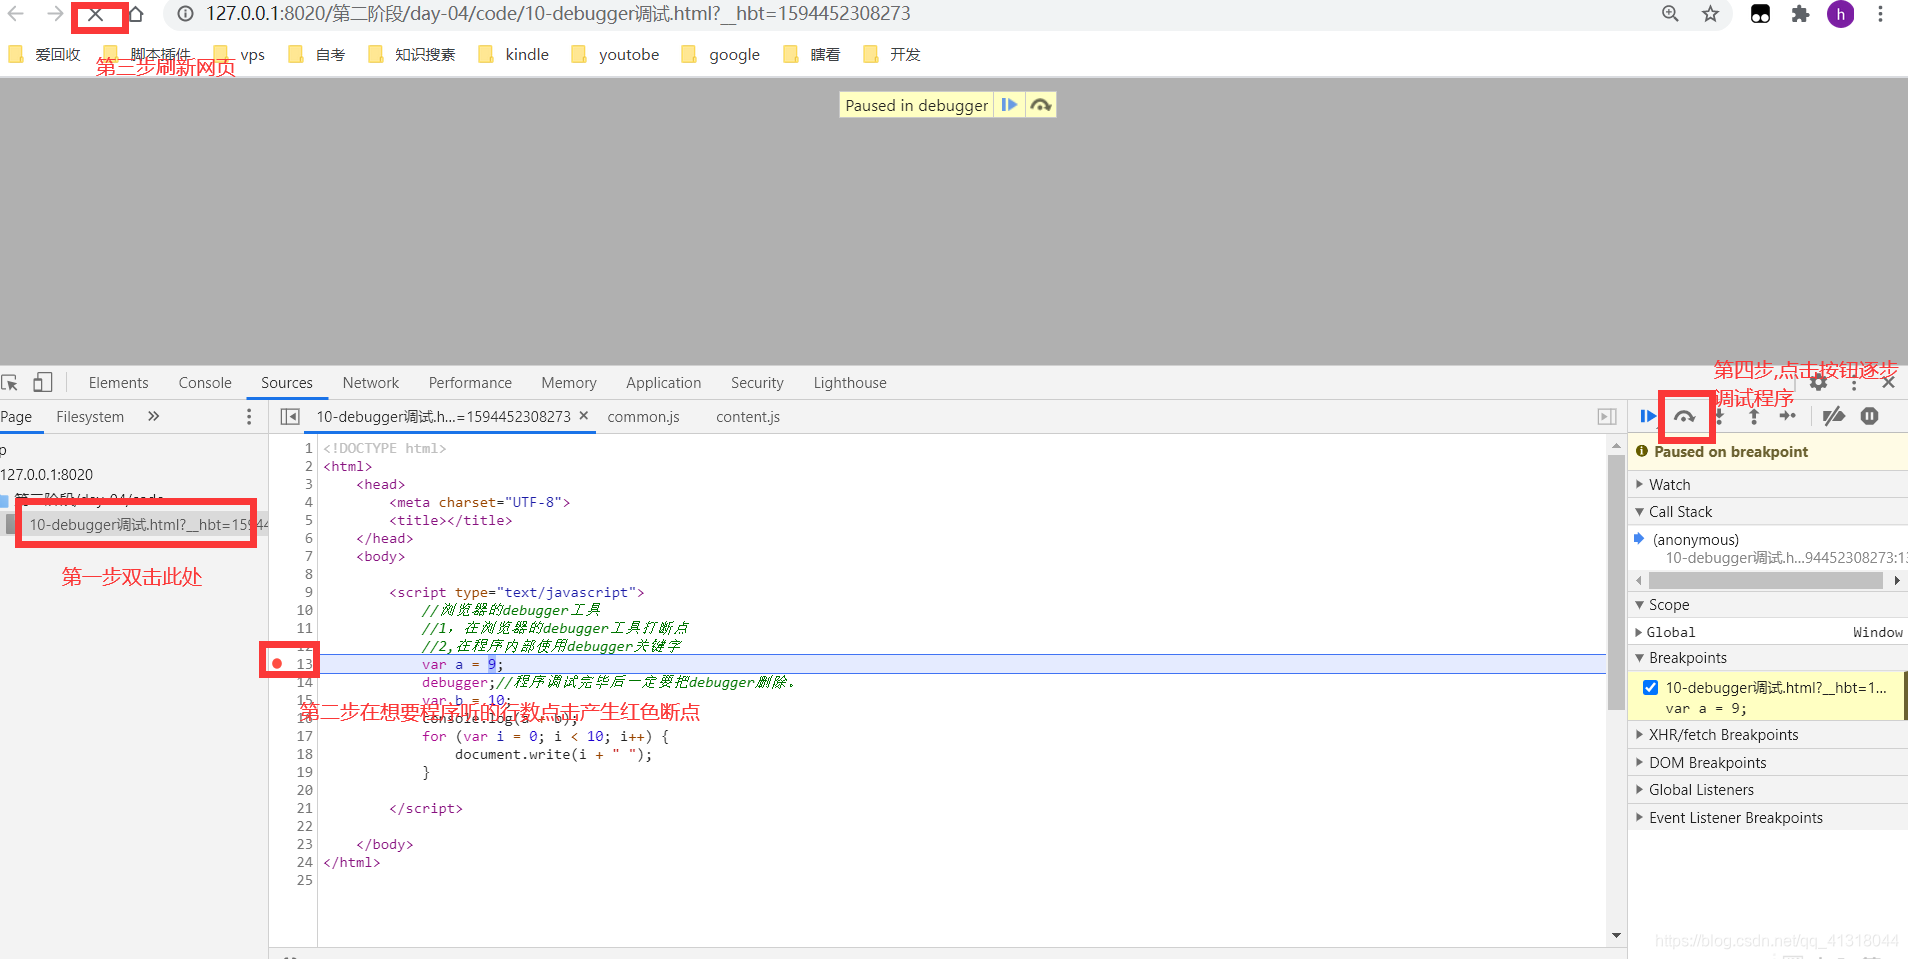Click browser back arrow
Screen dimensions: 1908x959
(x=16, y=14)
